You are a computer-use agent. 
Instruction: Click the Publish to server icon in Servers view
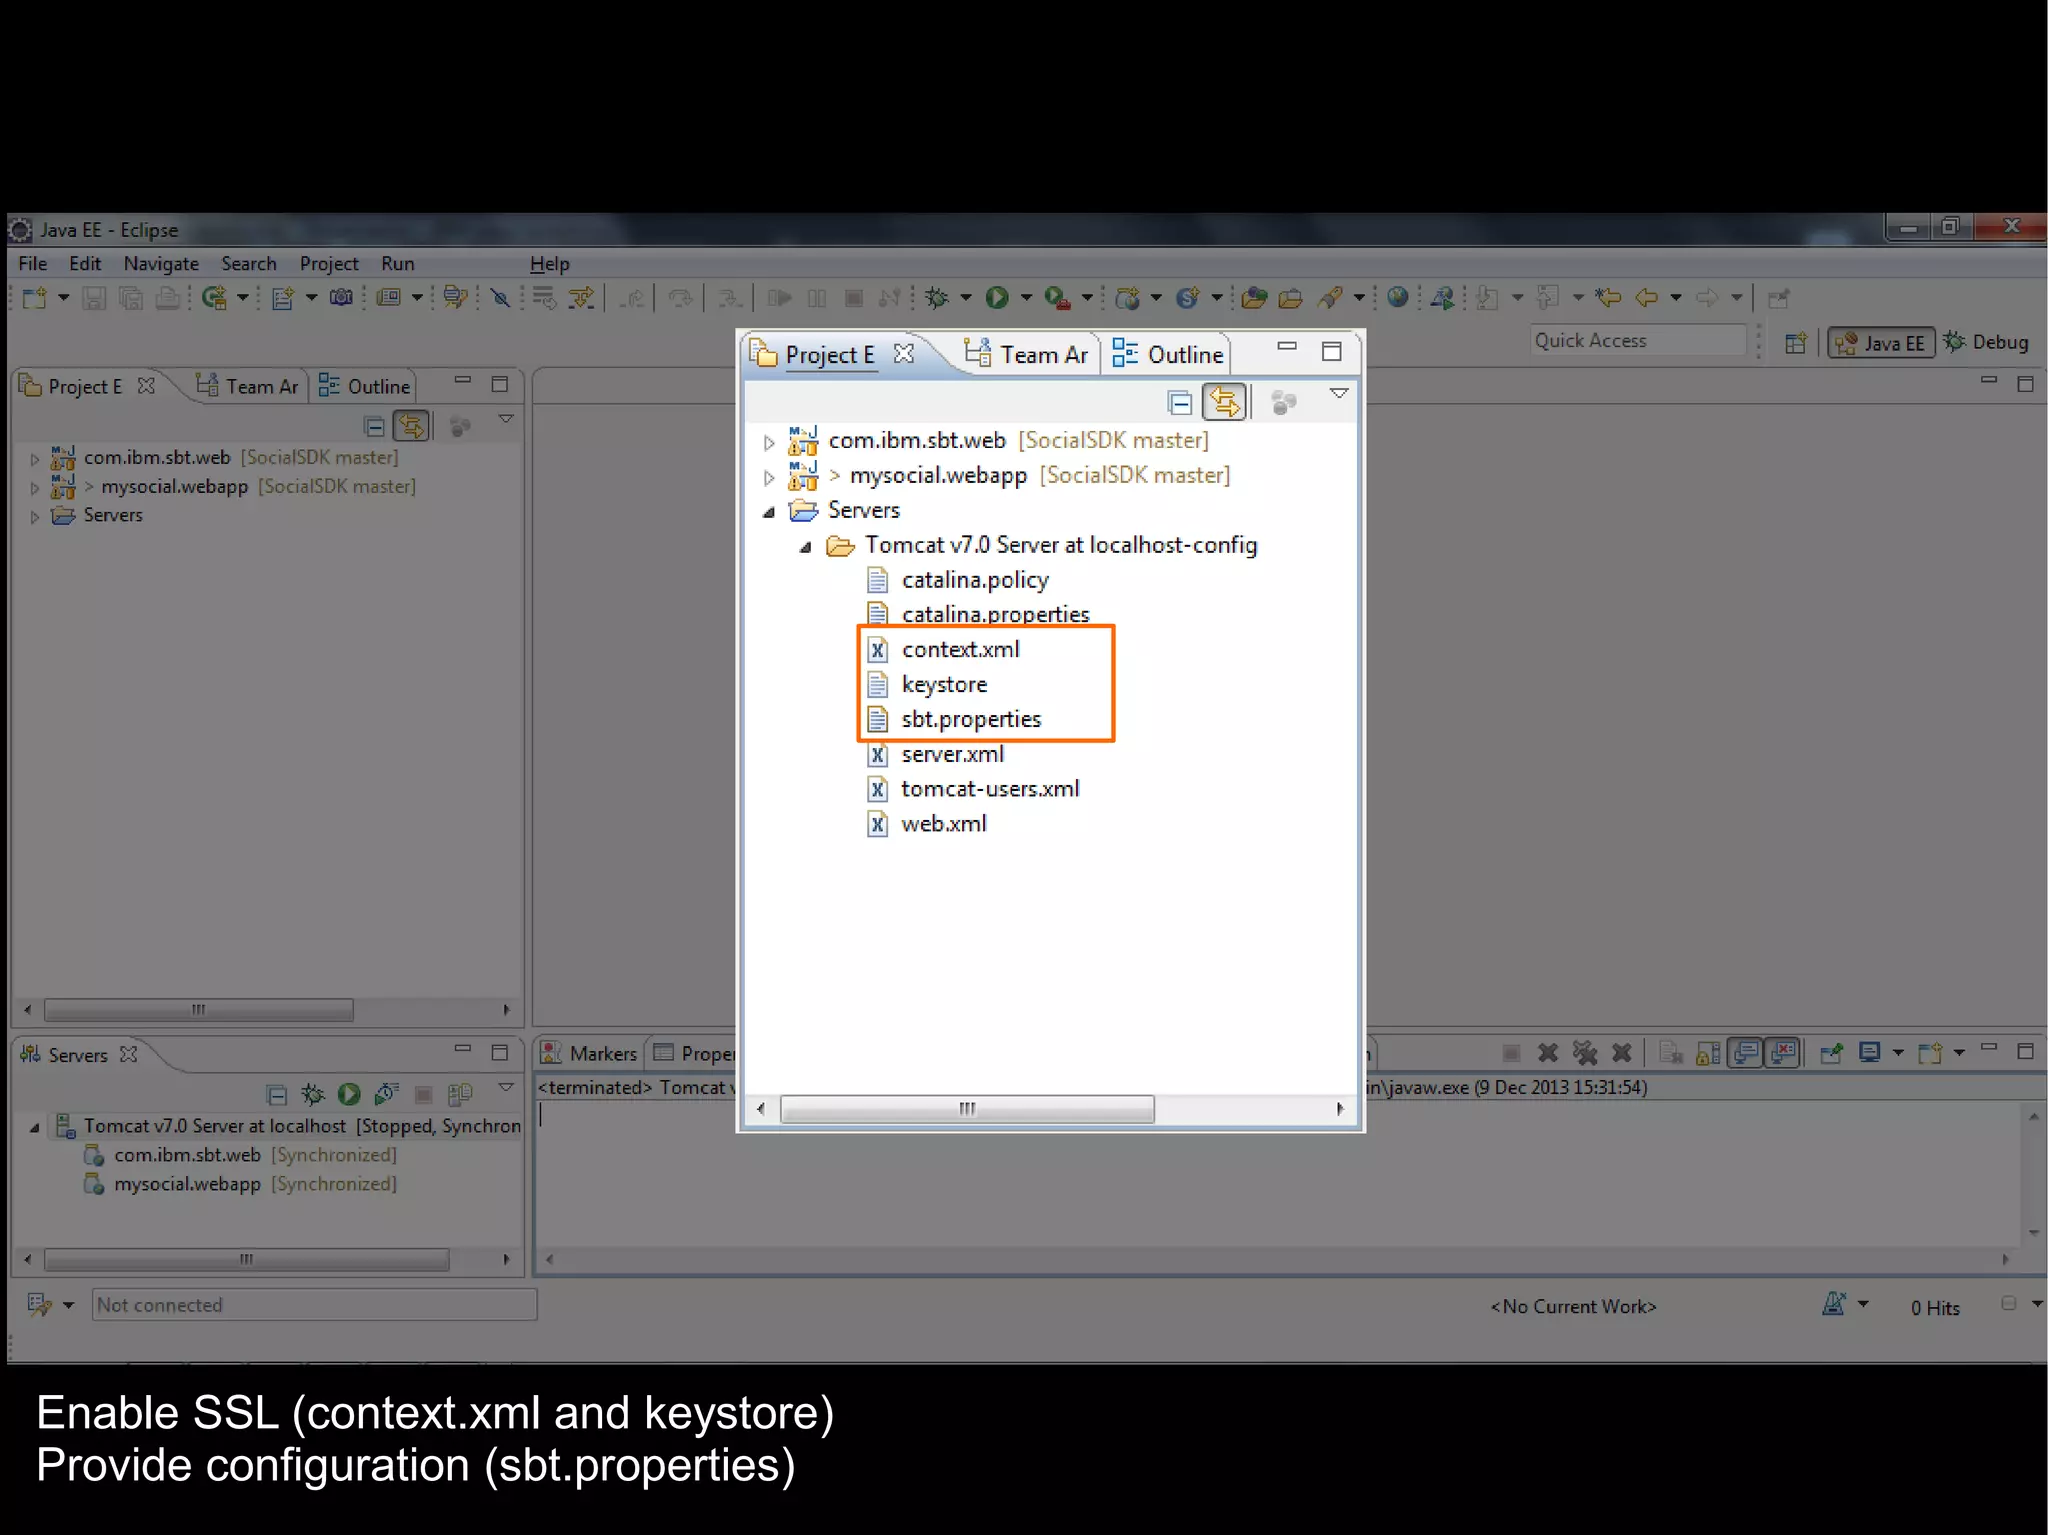click(x=460, y=1094)
